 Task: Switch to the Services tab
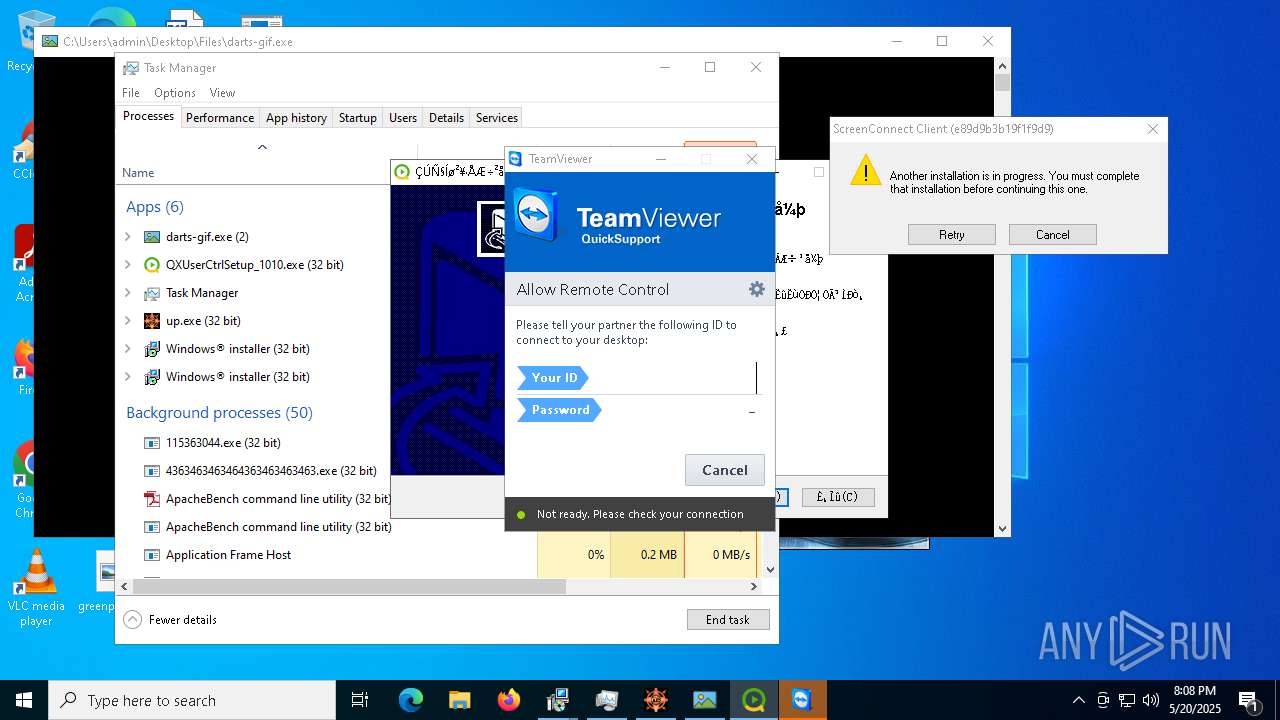point(496,117)
